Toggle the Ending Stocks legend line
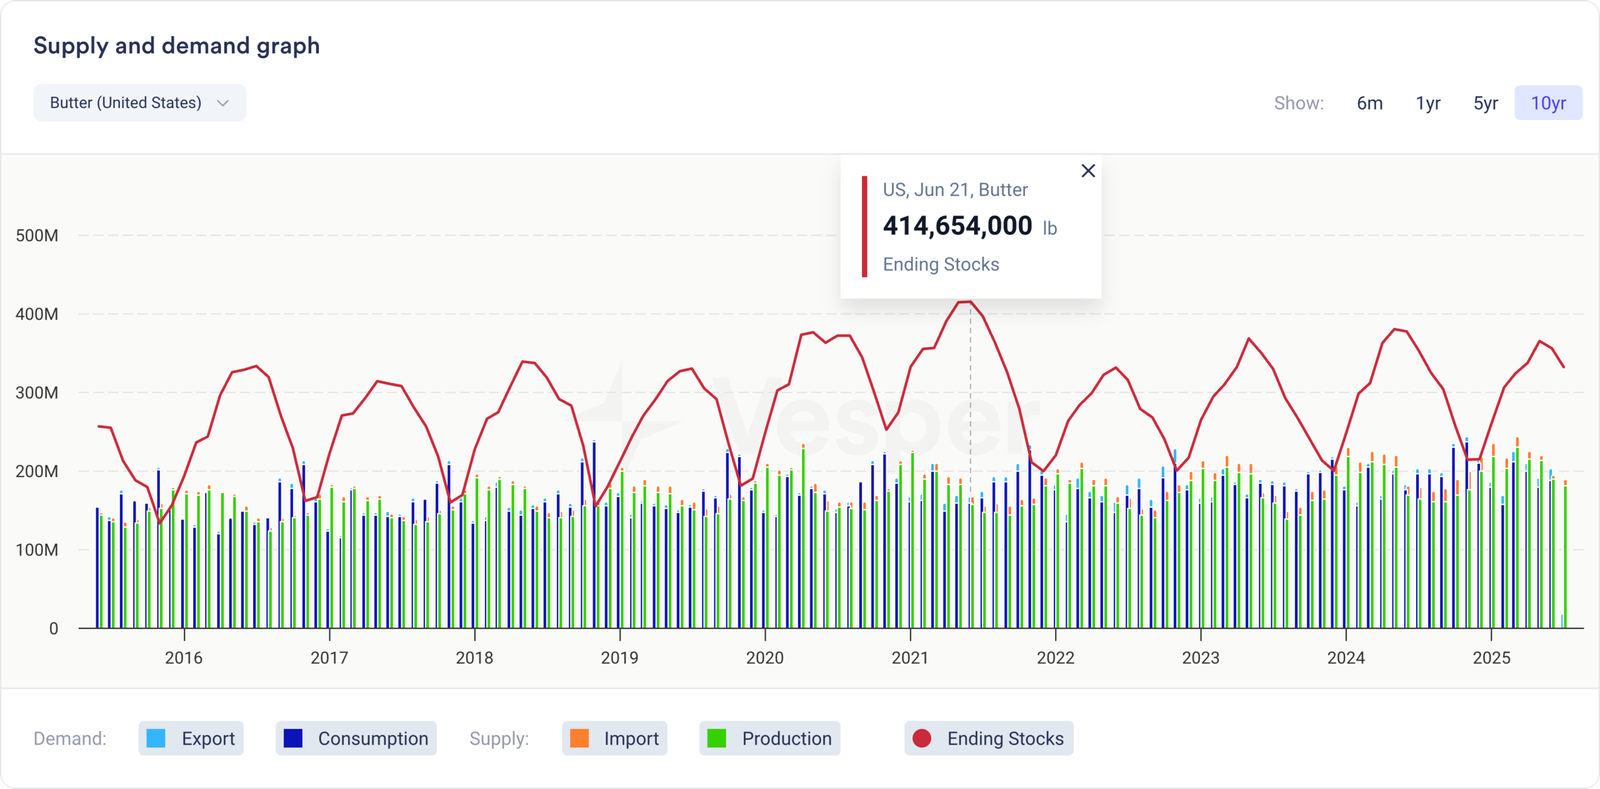1600x789 pixels. pos(988,739)
